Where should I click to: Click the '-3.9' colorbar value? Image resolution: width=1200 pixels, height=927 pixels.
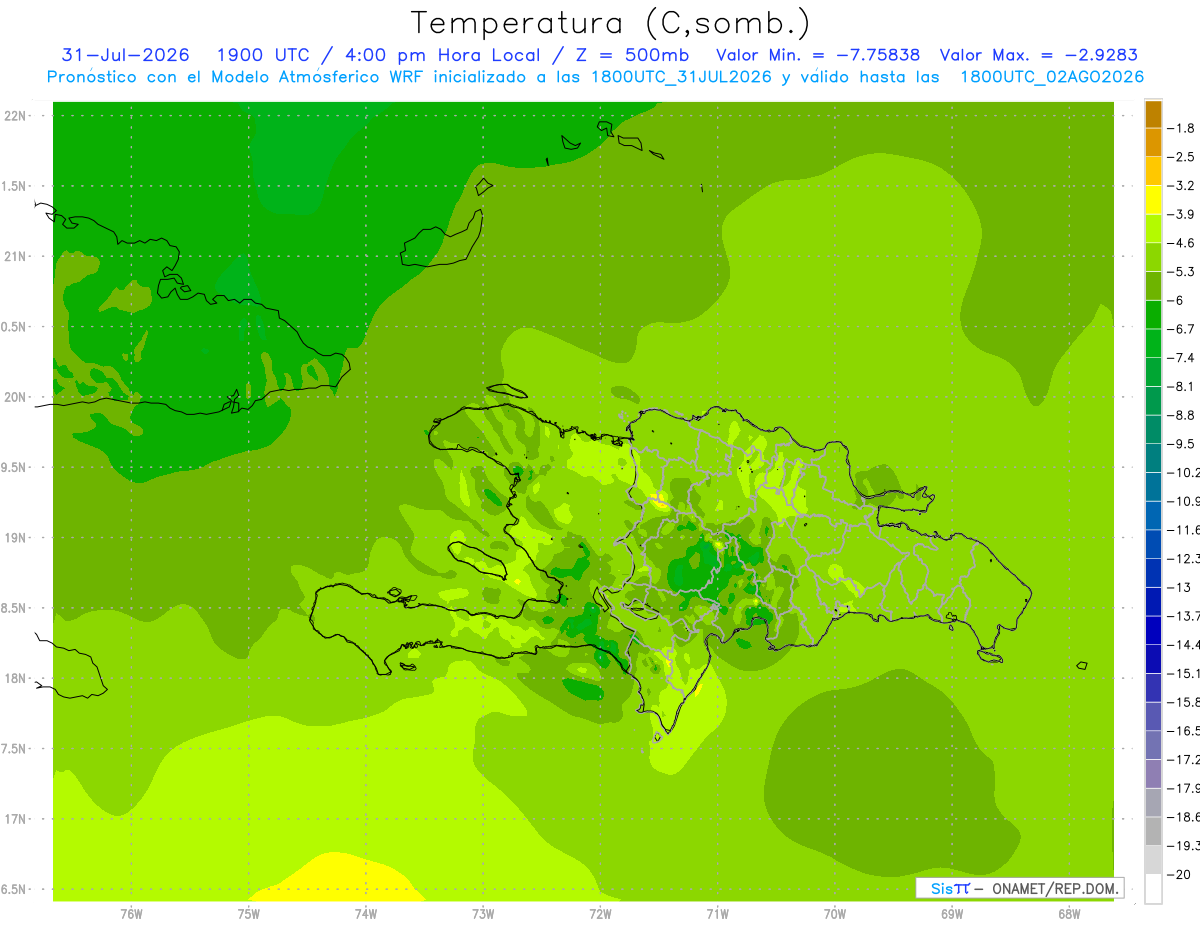pos(1181,214)
